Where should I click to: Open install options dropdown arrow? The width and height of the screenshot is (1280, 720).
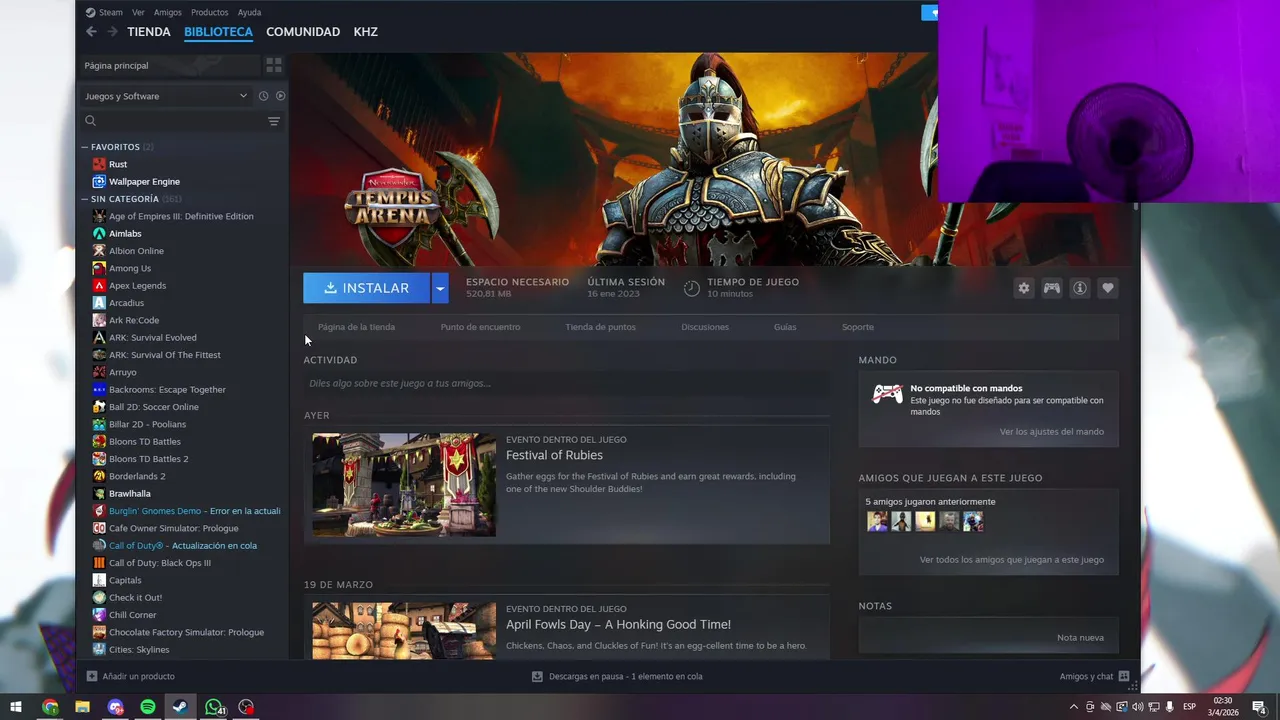tap(439, 288)
